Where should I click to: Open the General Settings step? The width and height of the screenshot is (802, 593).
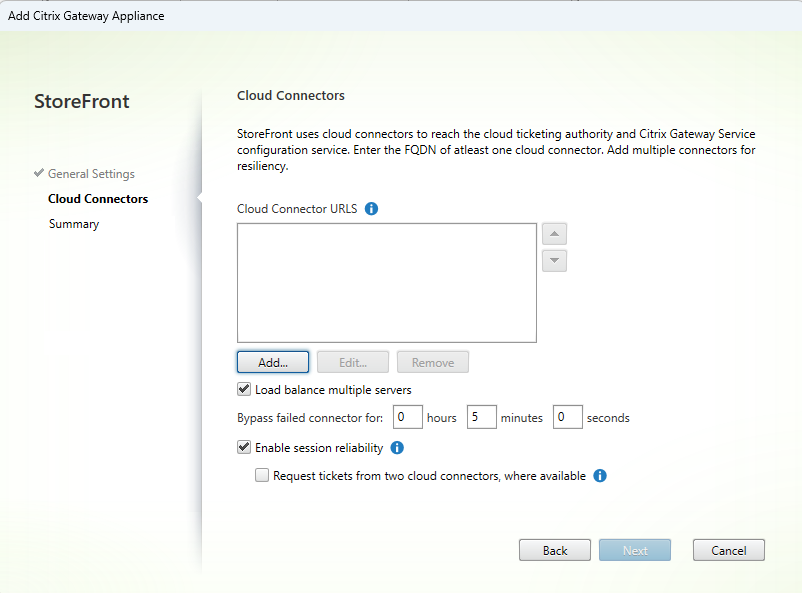(91, 174)
